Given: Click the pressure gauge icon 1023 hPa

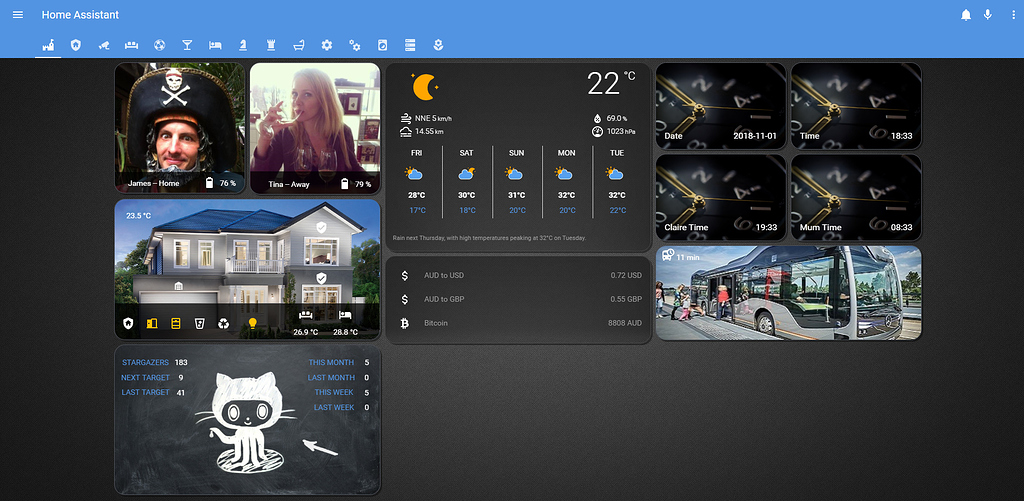Looking at the screenshot, I should 597,132.
